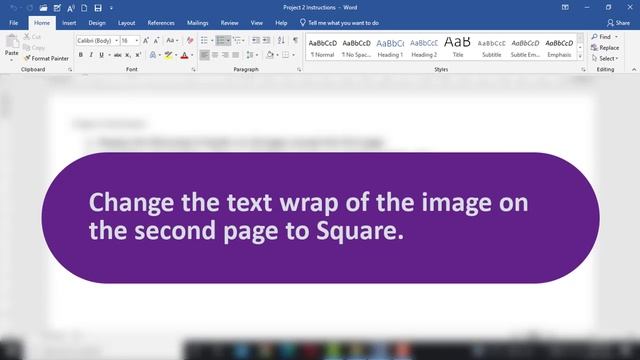Toggle Underline formatting

click(x=101, y=55)
